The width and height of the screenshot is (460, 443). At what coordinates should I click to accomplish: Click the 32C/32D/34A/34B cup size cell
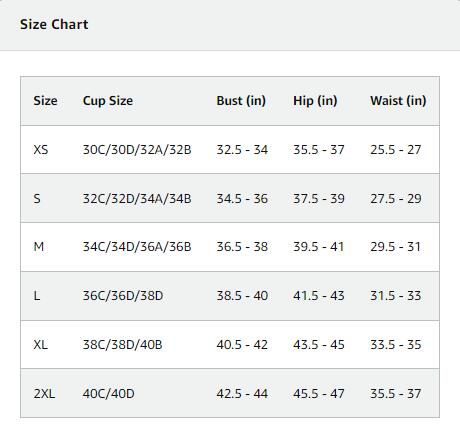point(137,199)
